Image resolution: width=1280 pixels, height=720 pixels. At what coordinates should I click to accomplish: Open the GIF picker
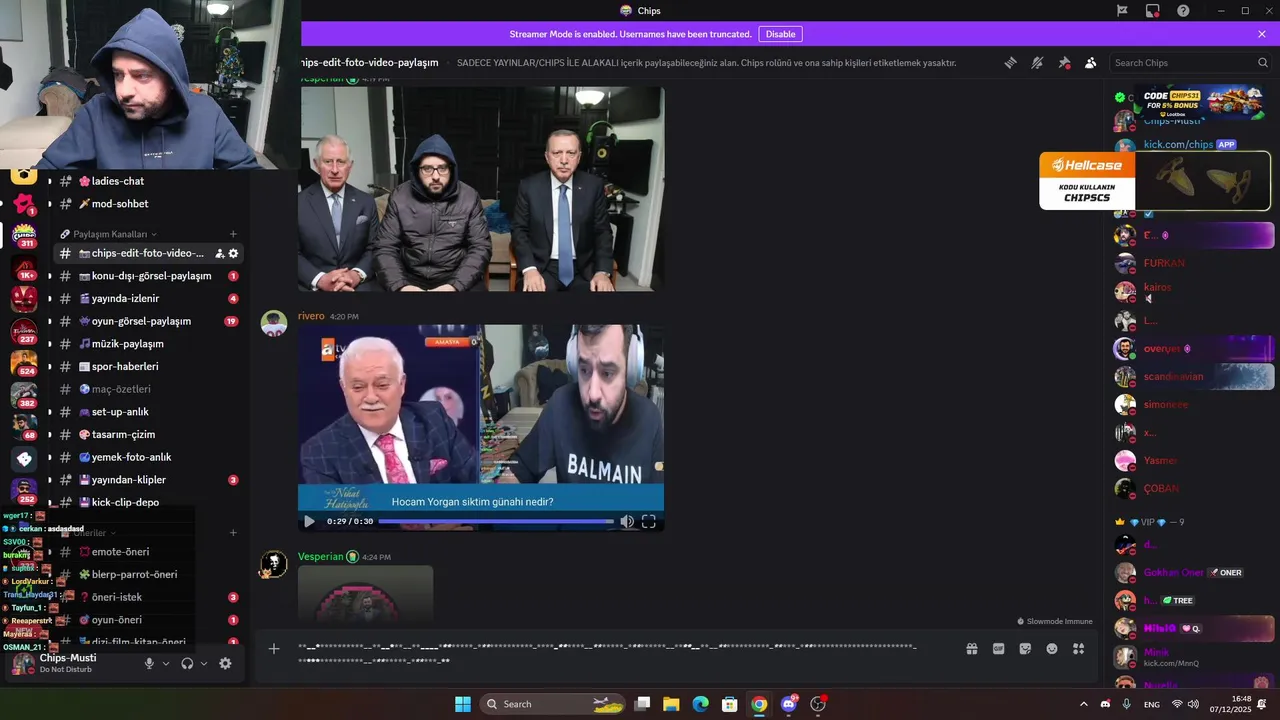tap(998, 649)
